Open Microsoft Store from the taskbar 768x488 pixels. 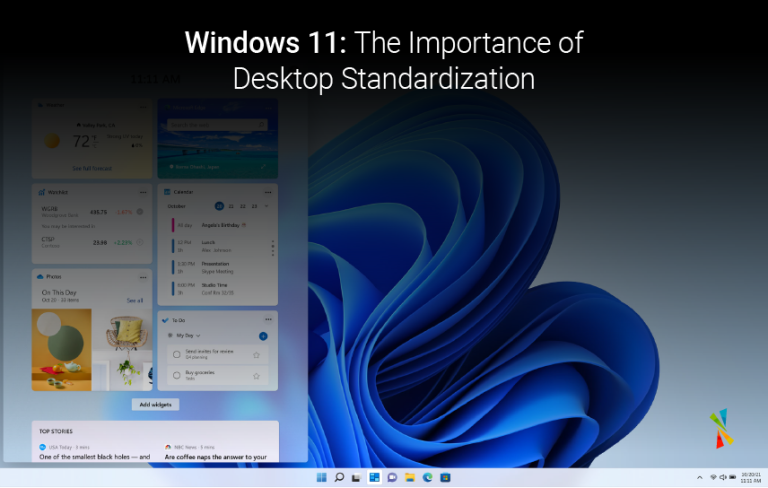tap(445, 477)
